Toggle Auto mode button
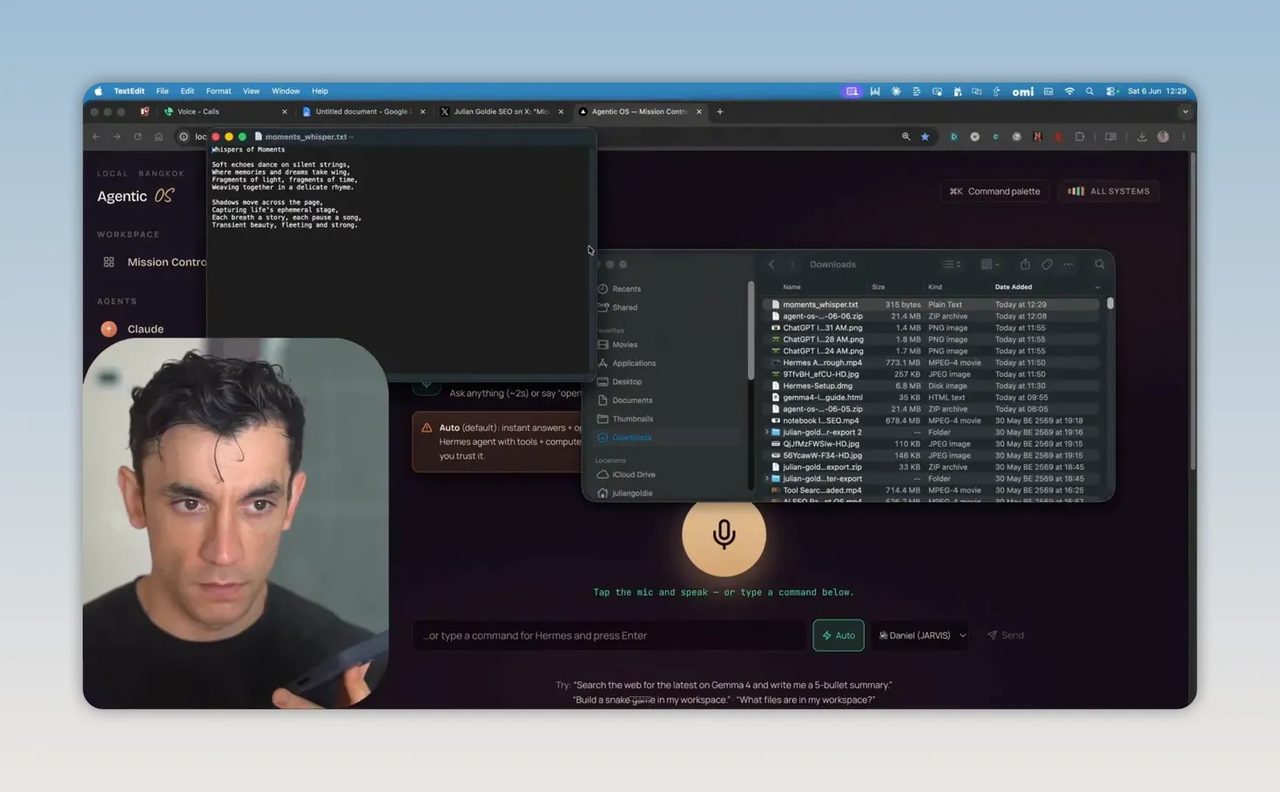The height and width of the screenshot is (792, 1280). [838, 635]
